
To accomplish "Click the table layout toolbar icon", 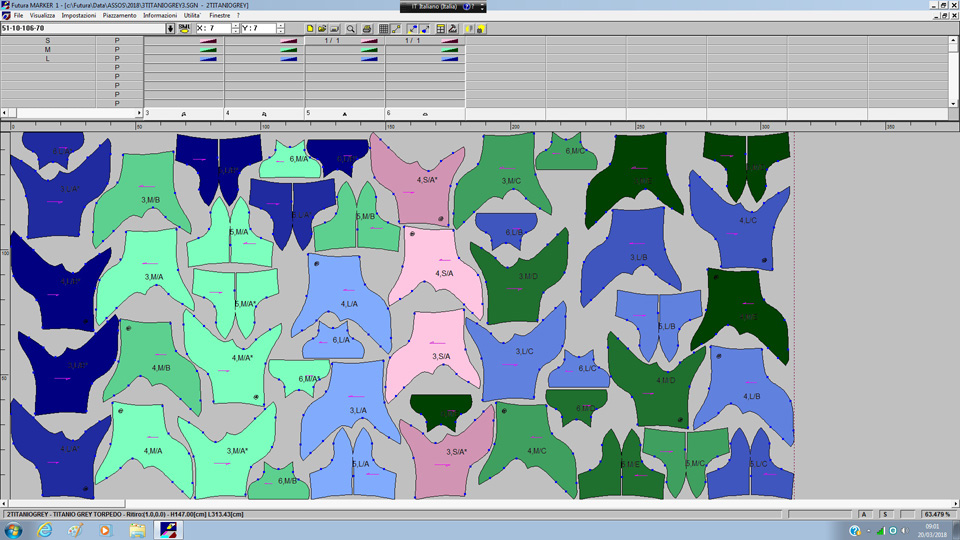I will (x=441, y=29).
